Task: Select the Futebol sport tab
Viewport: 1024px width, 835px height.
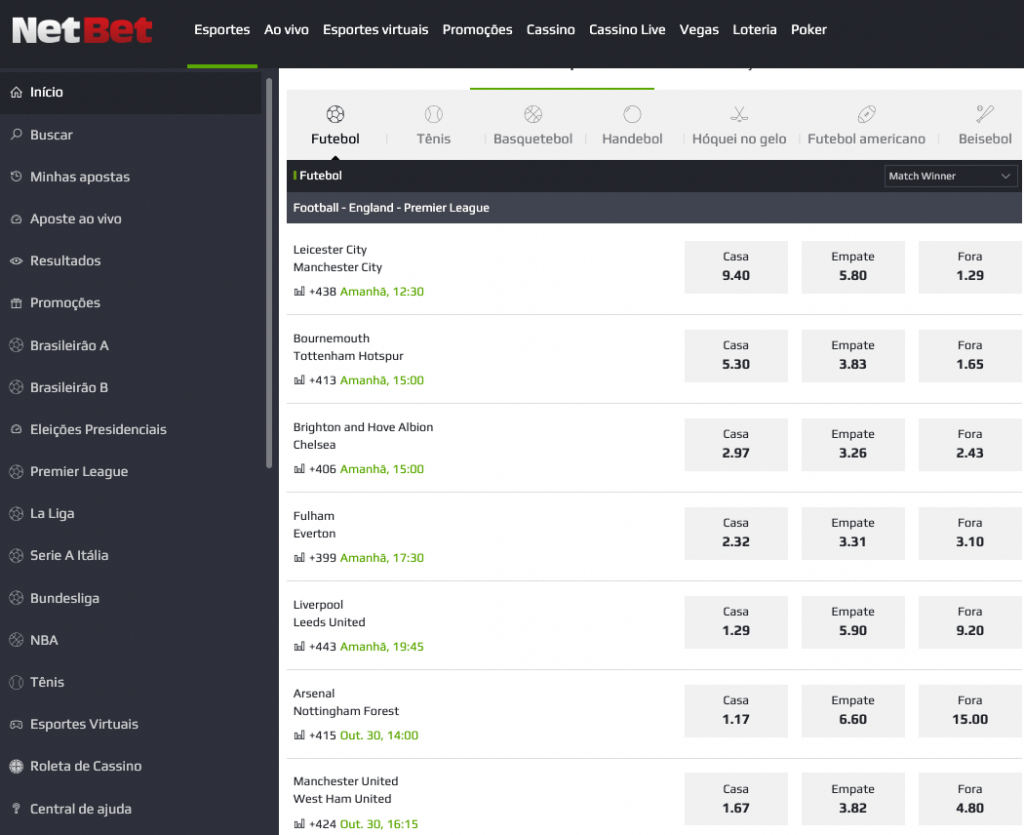Action: coord(335,125)
